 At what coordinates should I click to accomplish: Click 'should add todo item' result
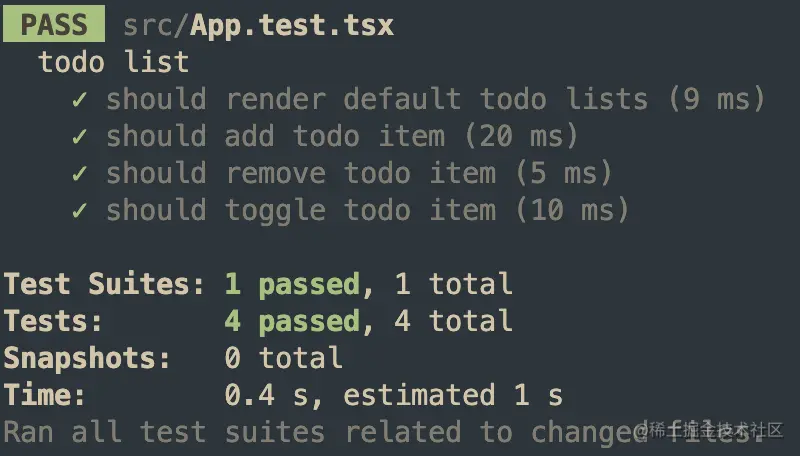pos(342,136)
